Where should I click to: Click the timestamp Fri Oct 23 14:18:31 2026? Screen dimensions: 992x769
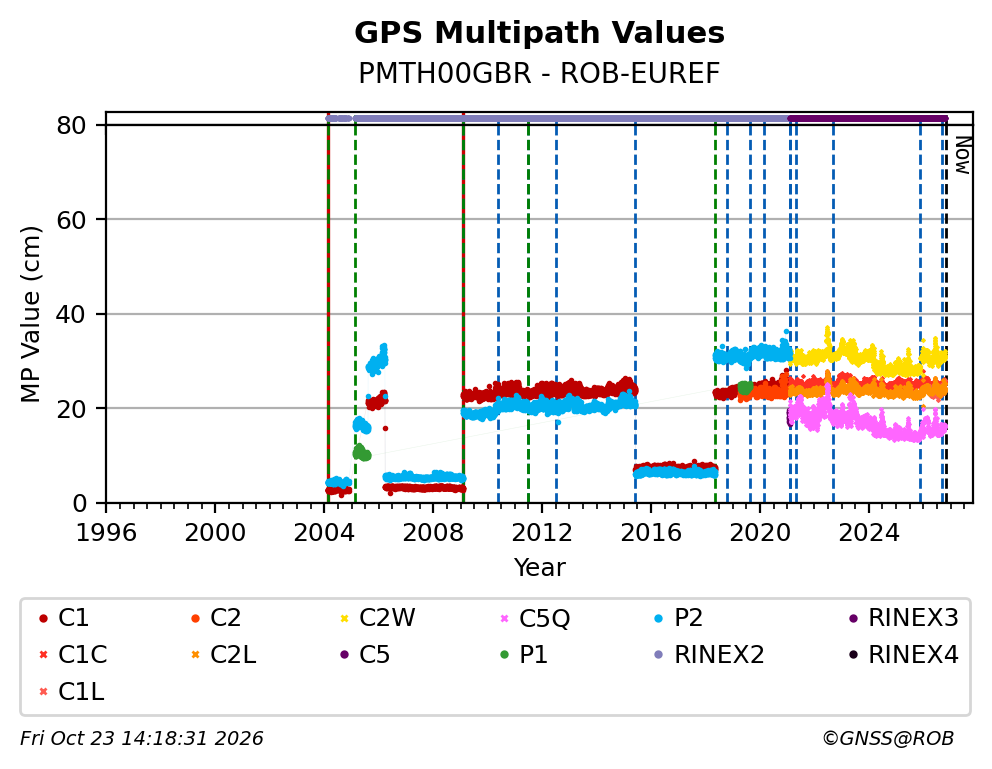click(142, 738)
